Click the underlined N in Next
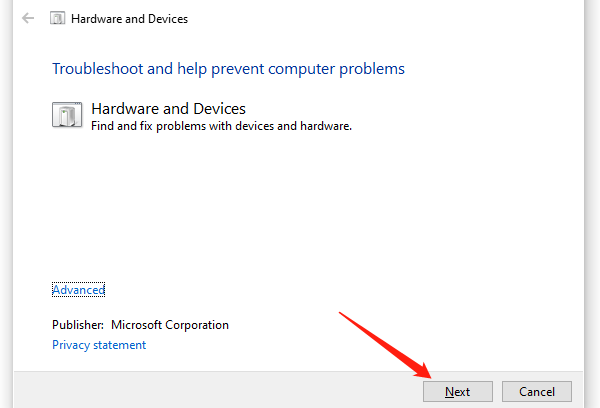The width and height of the screenshot is (600, 408). point(450,392)
